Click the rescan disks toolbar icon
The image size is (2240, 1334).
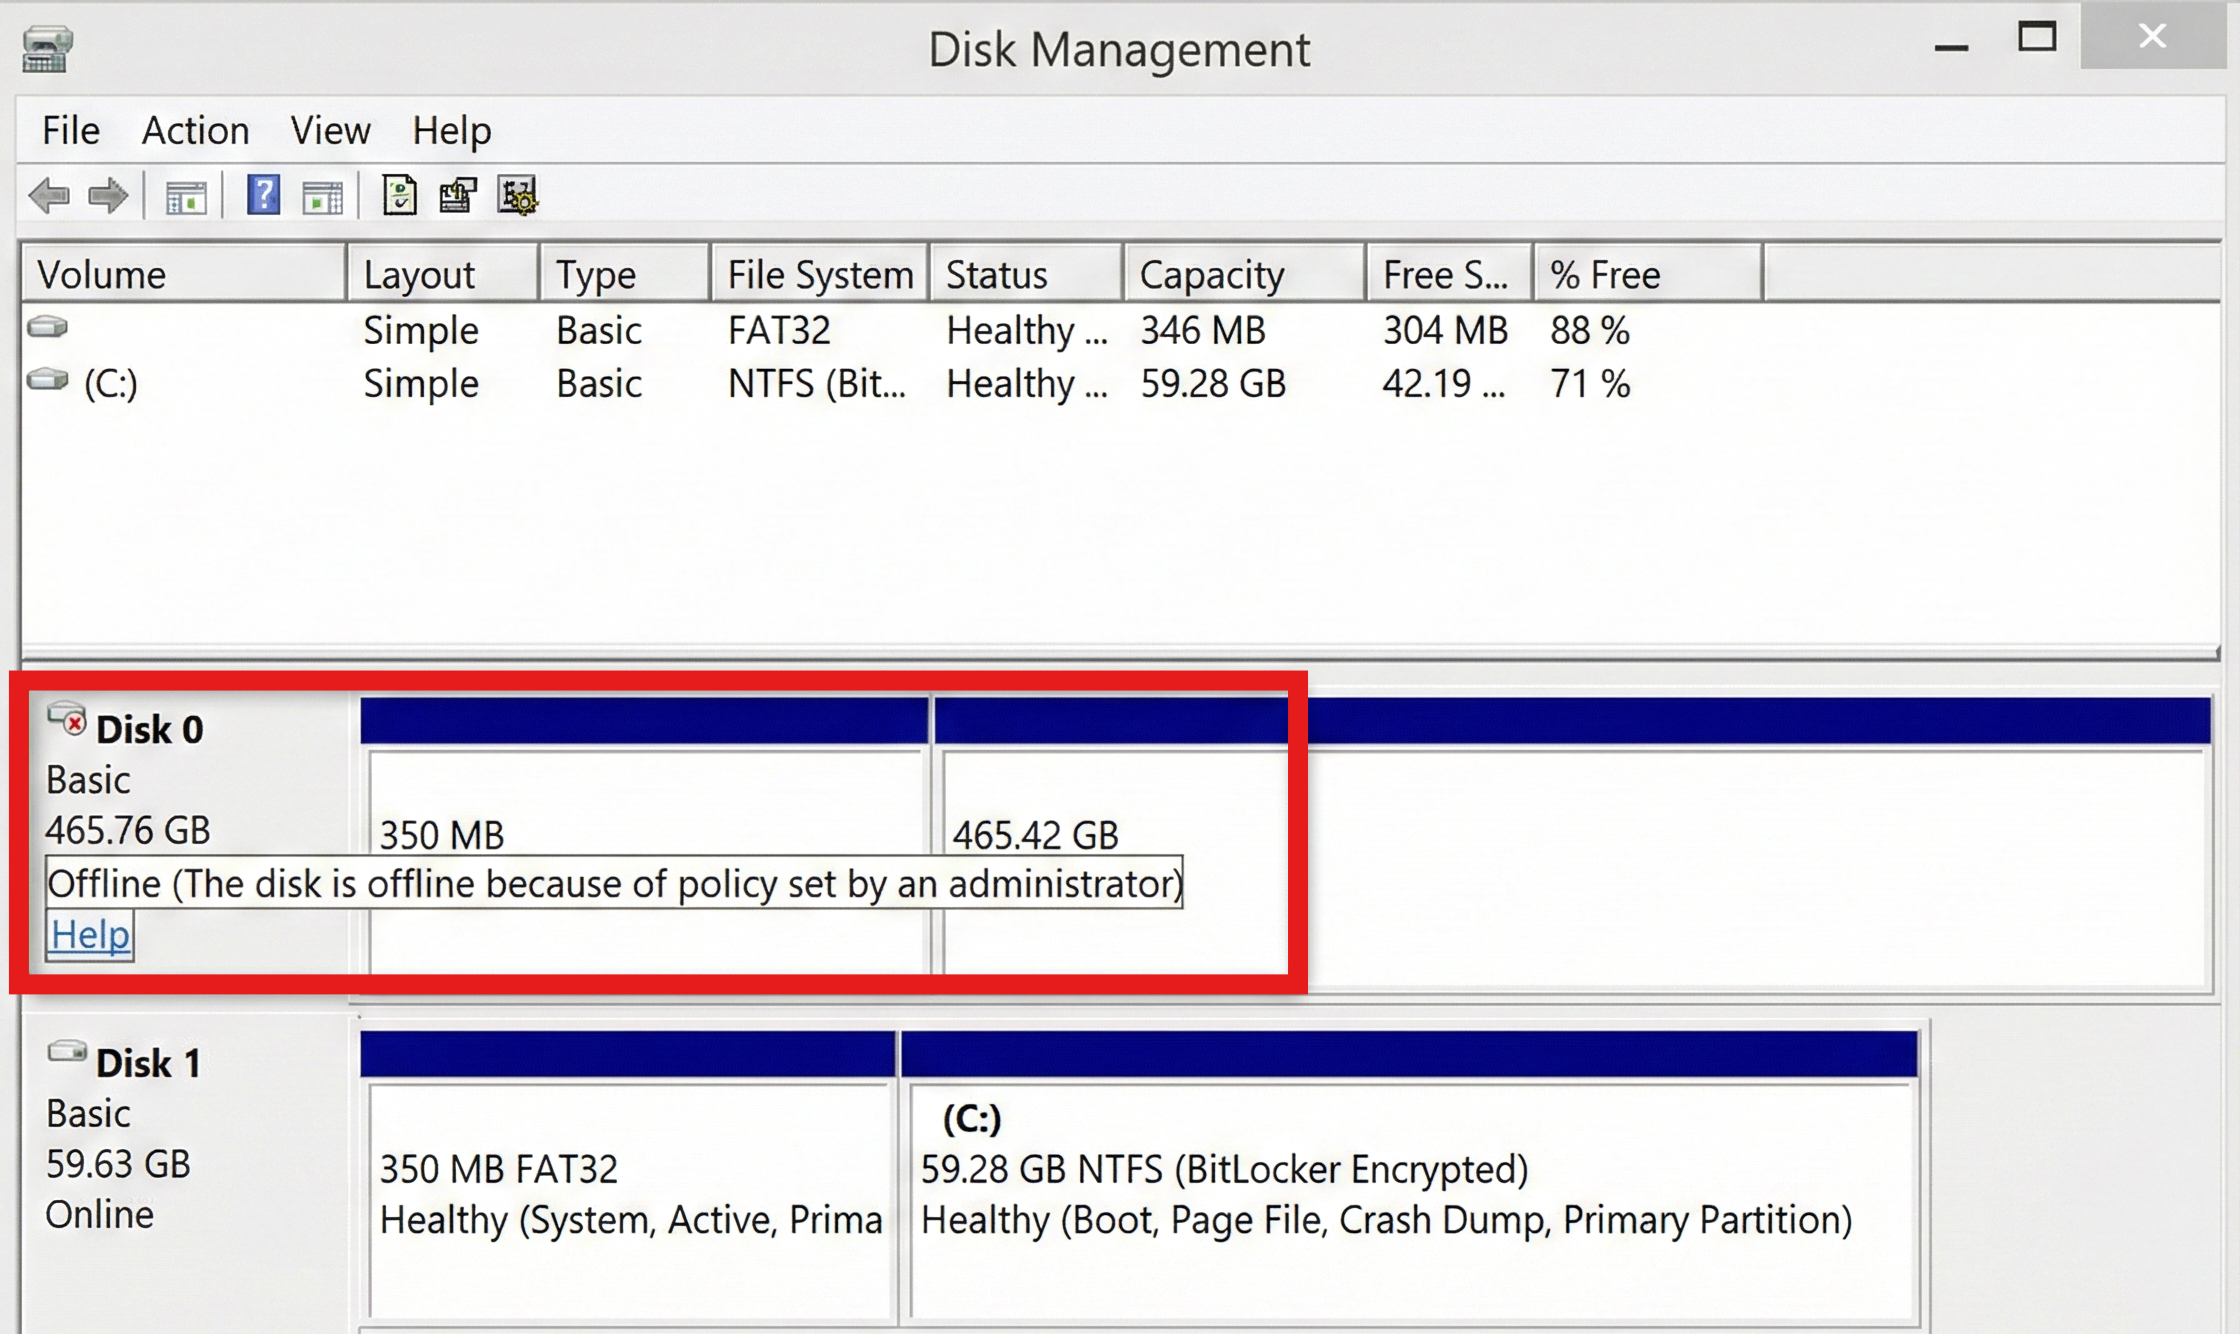click(517, 196)
